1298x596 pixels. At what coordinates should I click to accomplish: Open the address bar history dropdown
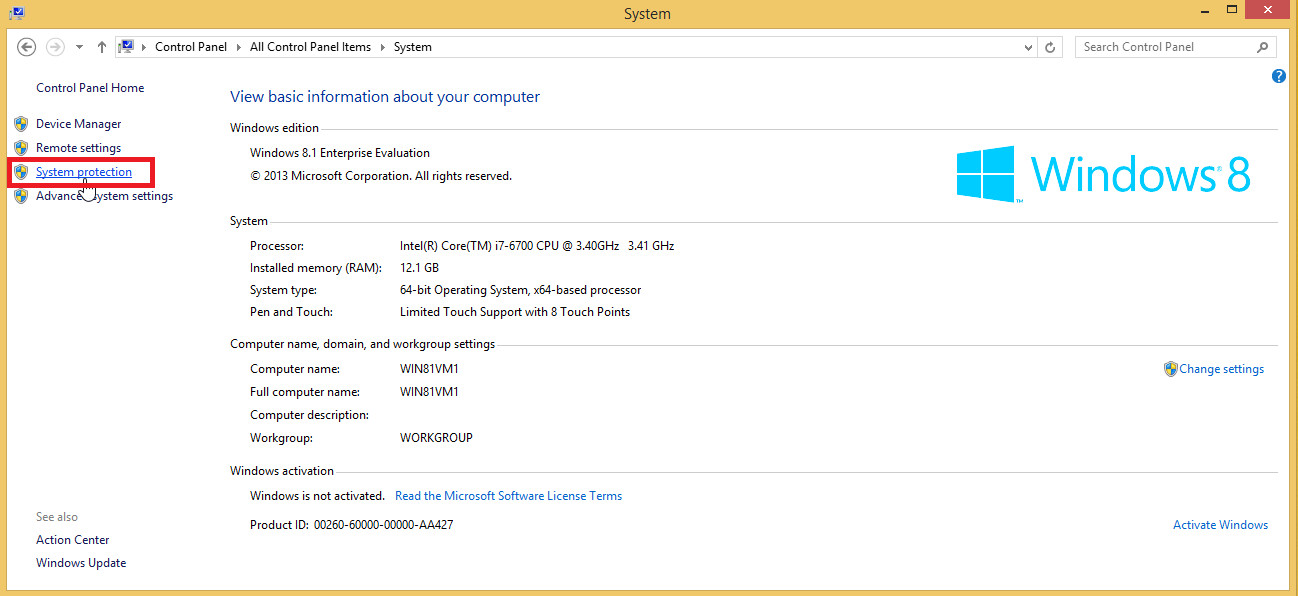point(1029,47)
